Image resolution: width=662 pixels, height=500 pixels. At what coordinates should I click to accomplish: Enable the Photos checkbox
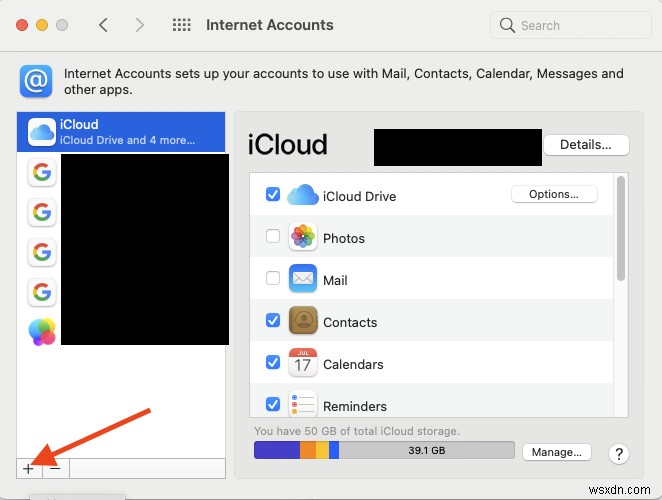(x=273, y=236)
